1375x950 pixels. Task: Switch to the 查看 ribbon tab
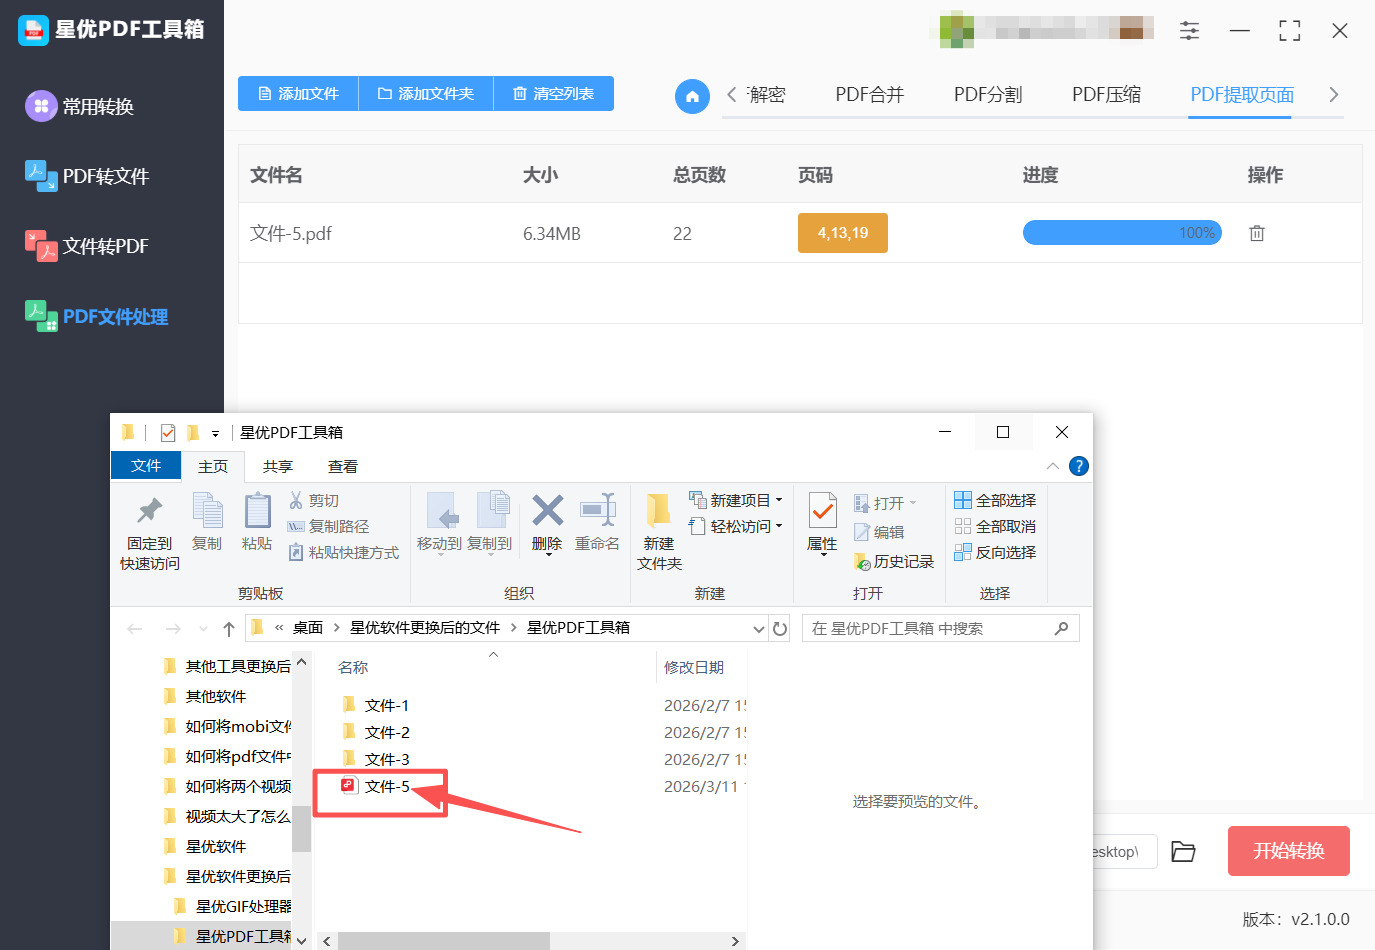[x=343, y=467]
